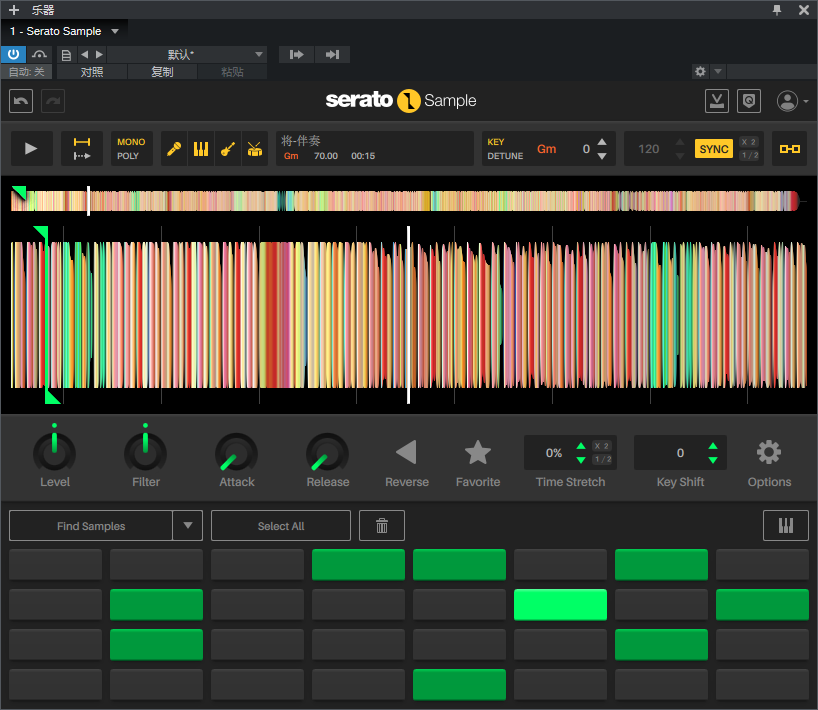Image resolution: width=818 pixels, height=710 pixels.
Task: Click the Release knob
Action: pyautogui.click(x=327, y=452)
